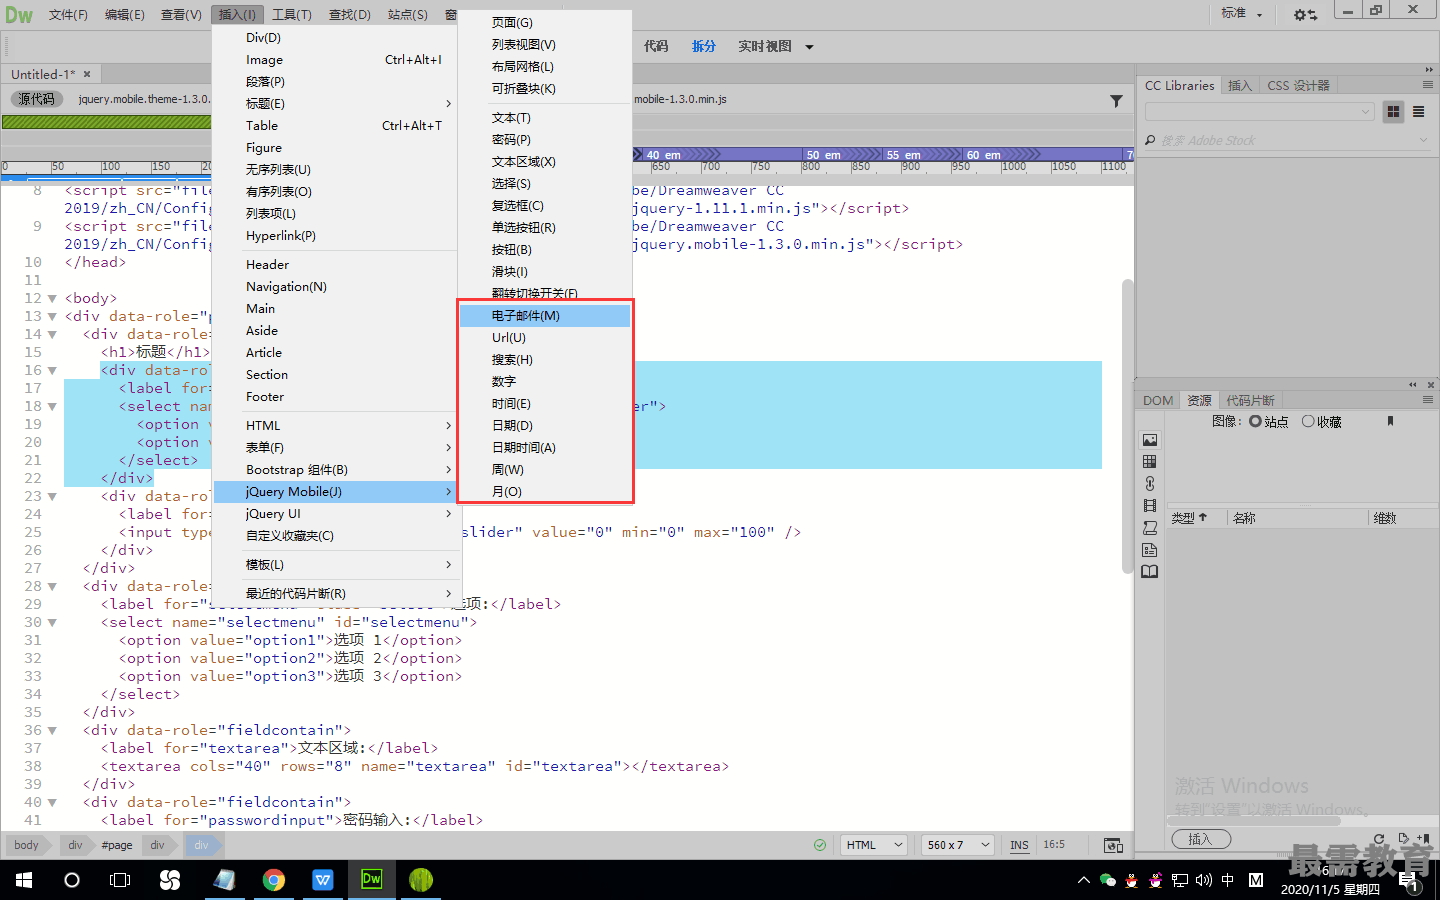The width and height of the screenshot is (1440, 900).
Task: Click the real-time preview device icon
Action: pos(1113,845)
